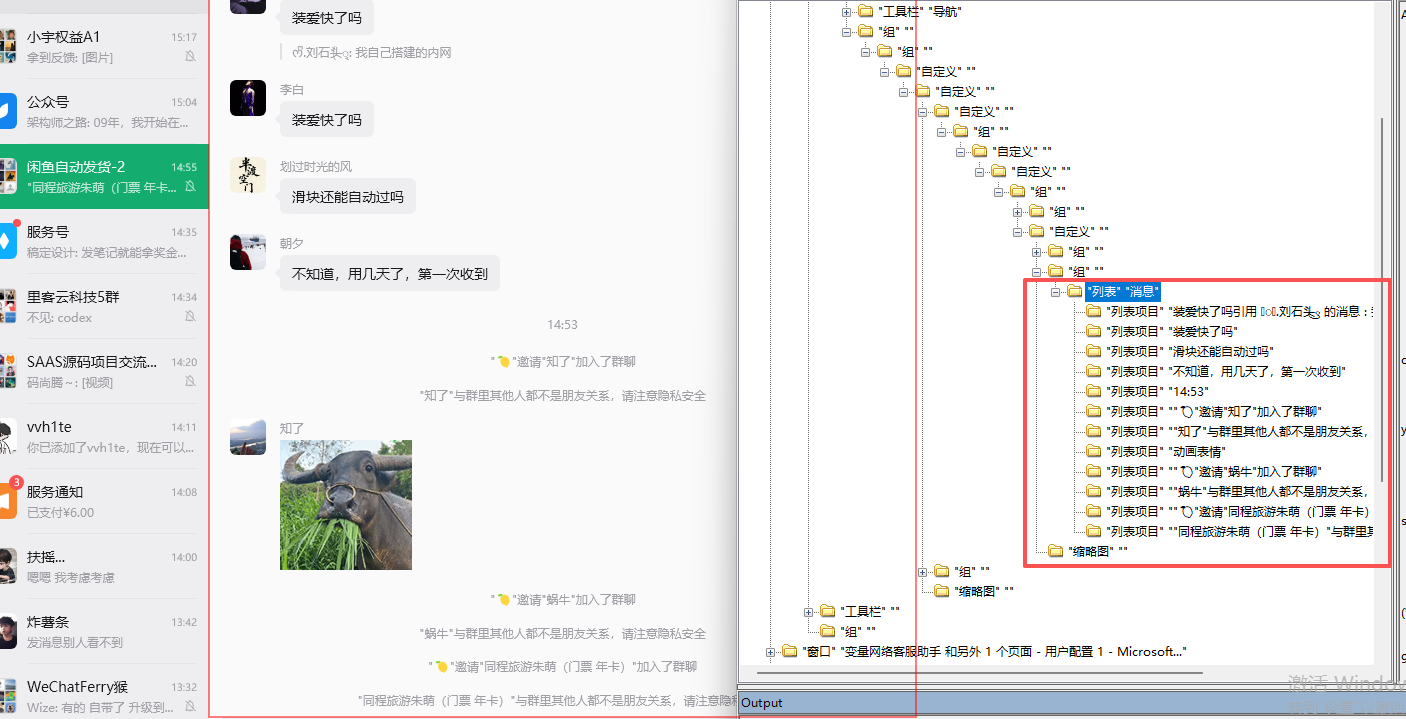The image size is (1406, 719).
Task: Click the muted bell icon on SAAS源码项目交流
Action: click(x=190, y=382)
